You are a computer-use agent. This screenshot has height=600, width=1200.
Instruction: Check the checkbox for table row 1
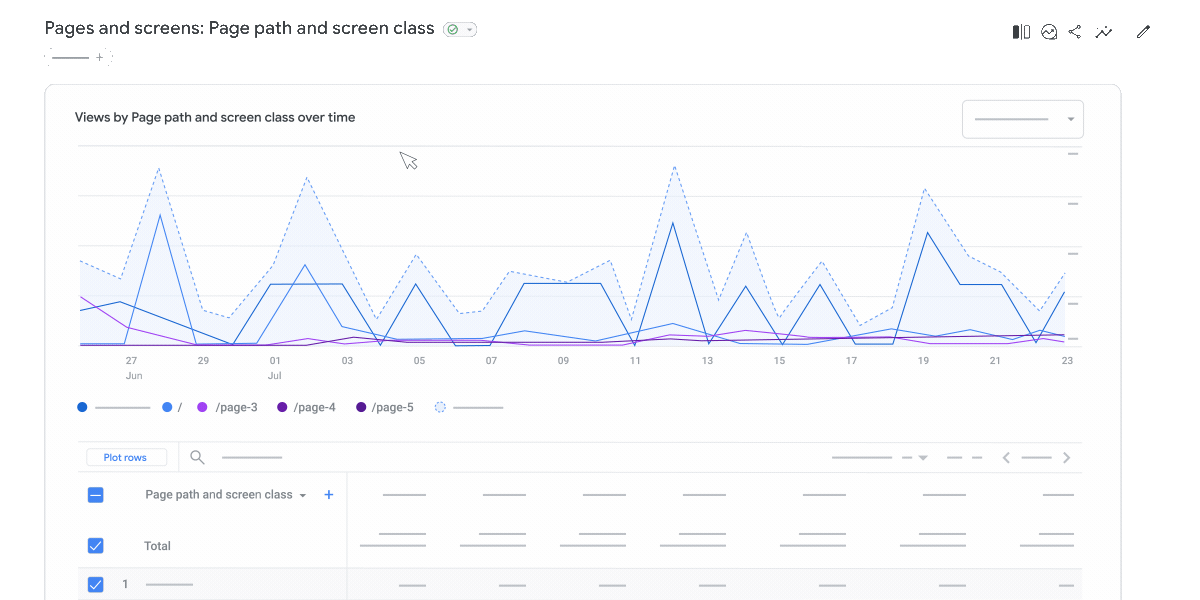click(x=95, y=584)
